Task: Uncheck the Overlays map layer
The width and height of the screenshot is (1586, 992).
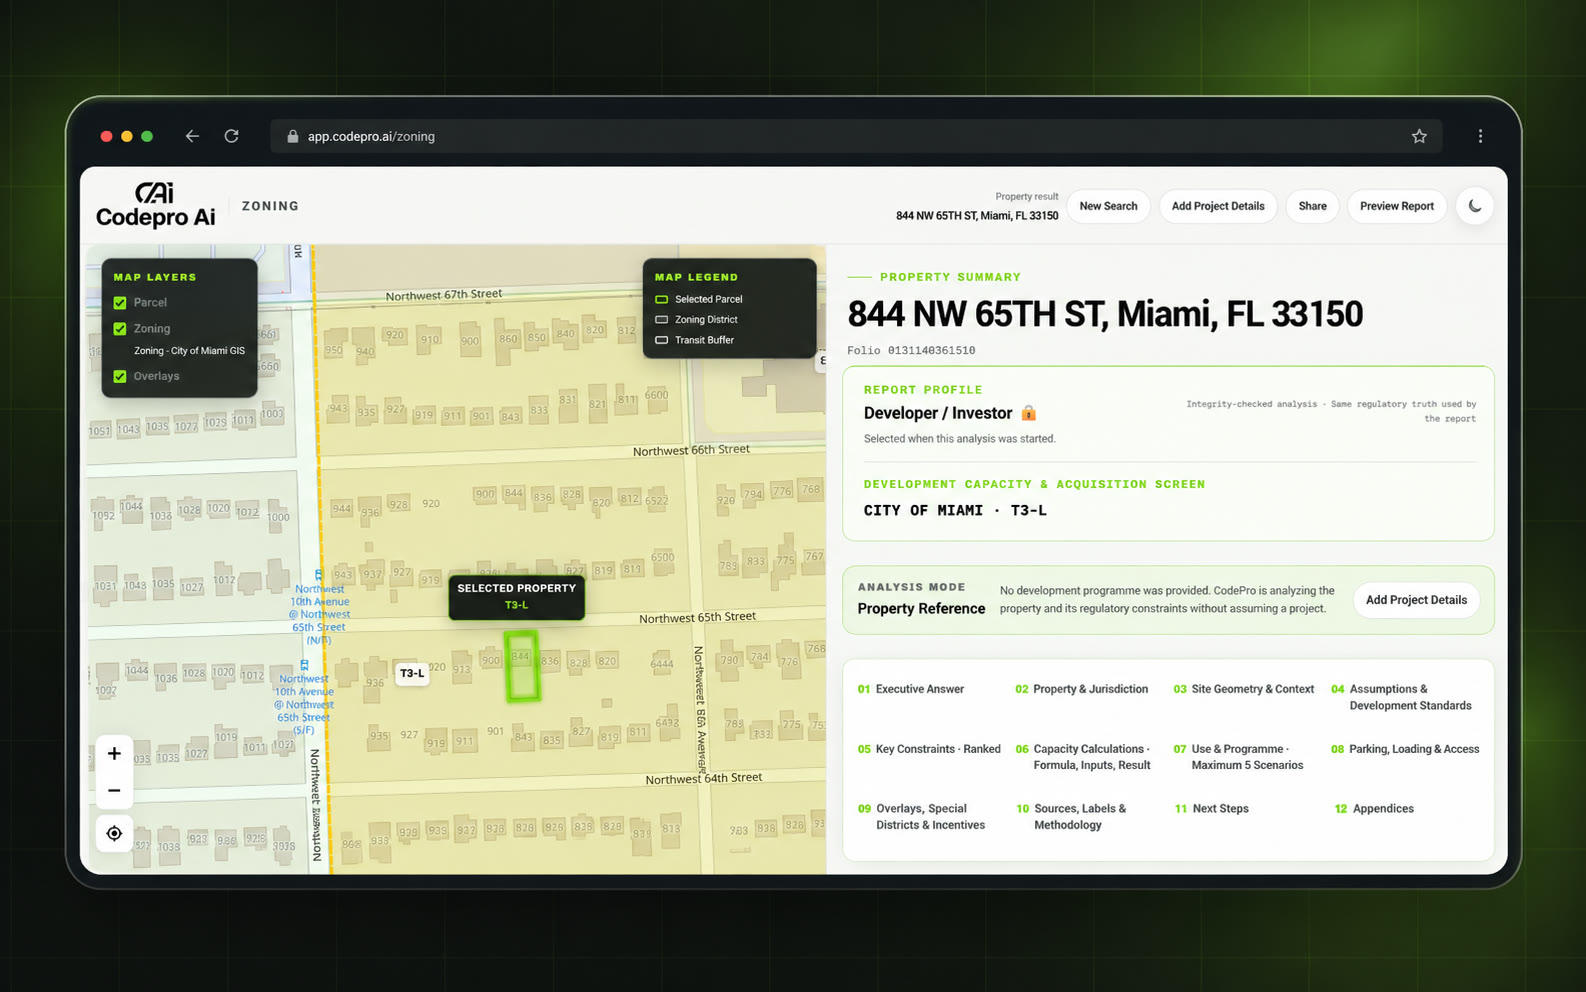Action: click(120, 377)
